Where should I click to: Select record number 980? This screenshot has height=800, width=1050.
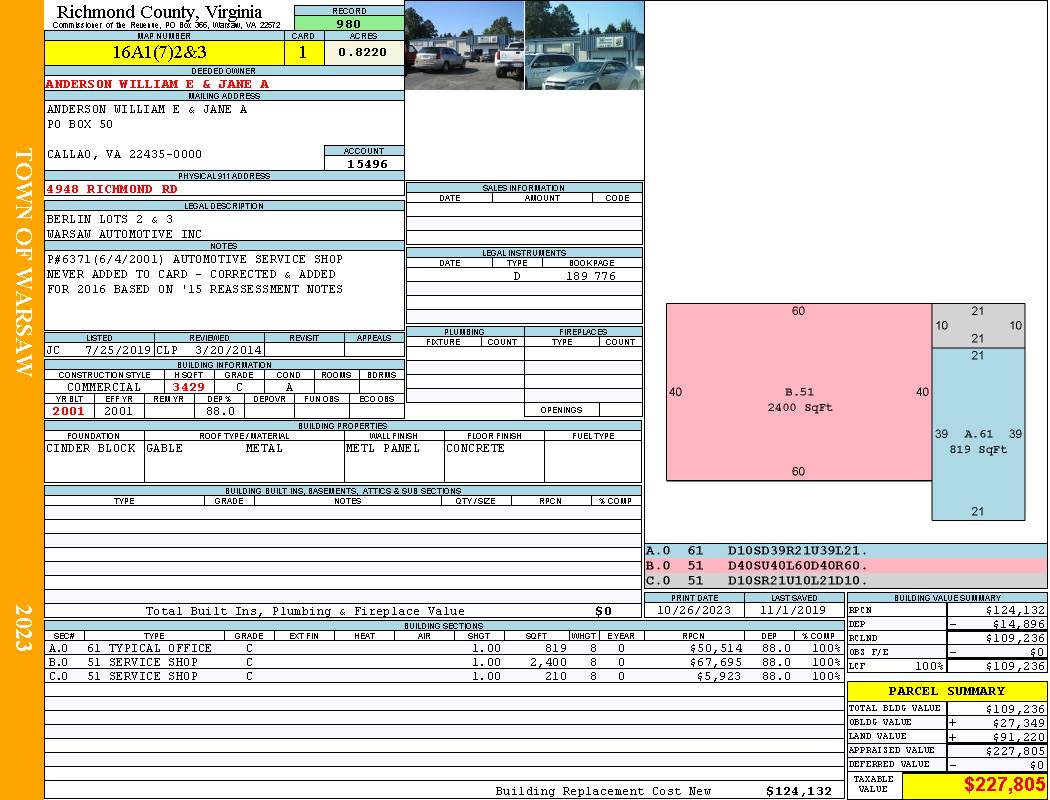click(x=349, y=23)
